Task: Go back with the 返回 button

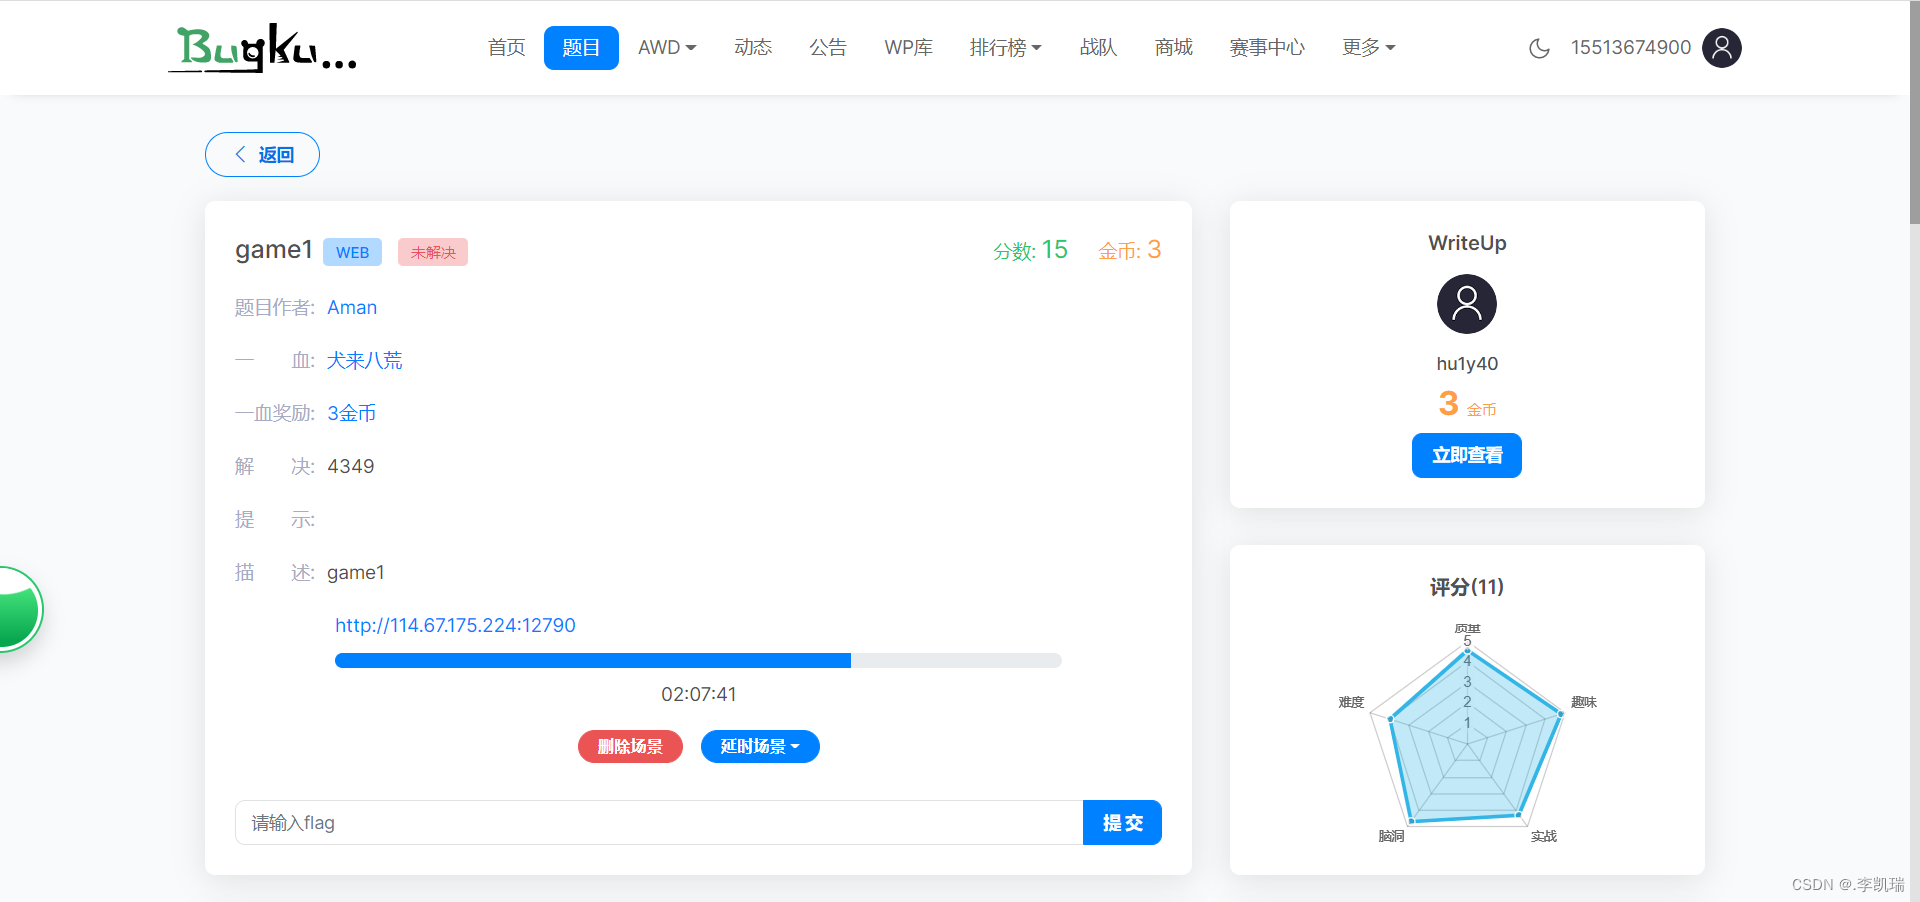Action: [x=262, y=155]
